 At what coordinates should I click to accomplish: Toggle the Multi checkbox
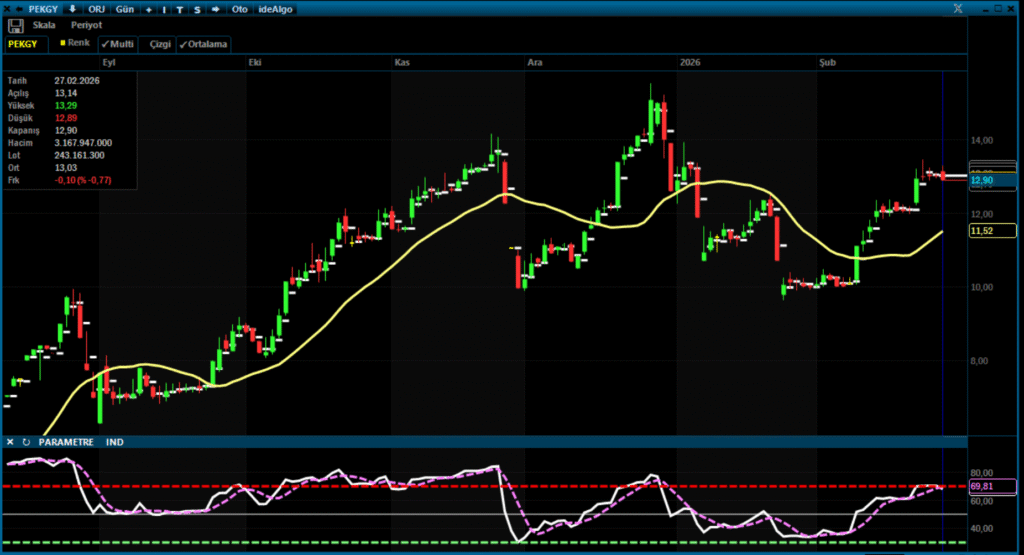click(x=117, y=44)
